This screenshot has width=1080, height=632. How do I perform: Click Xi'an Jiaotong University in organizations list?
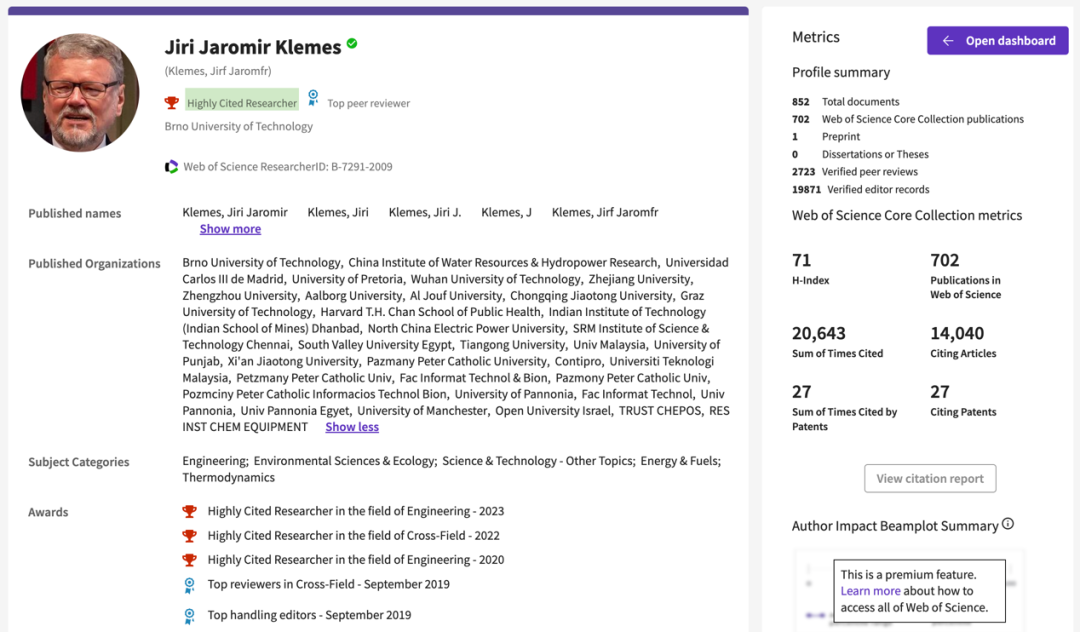293,361
